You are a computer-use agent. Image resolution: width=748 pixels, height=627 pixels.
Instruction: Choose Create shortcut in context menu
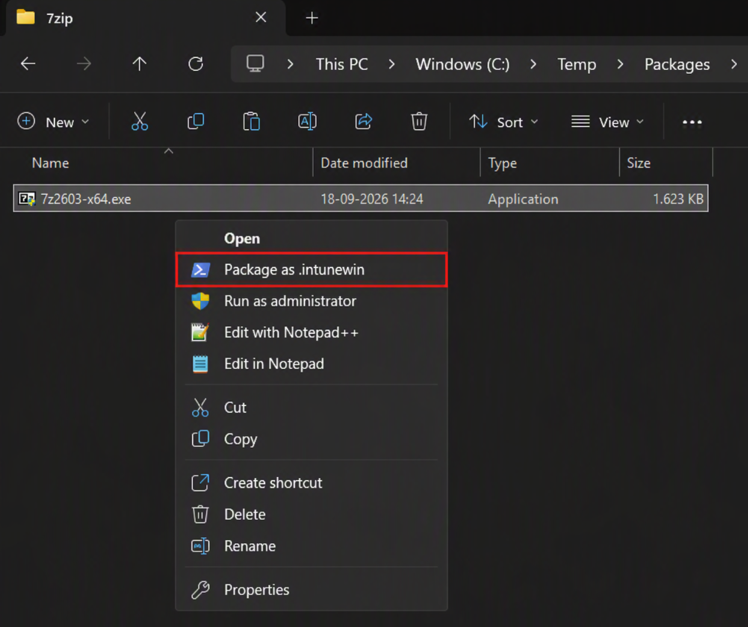(312, 483)
